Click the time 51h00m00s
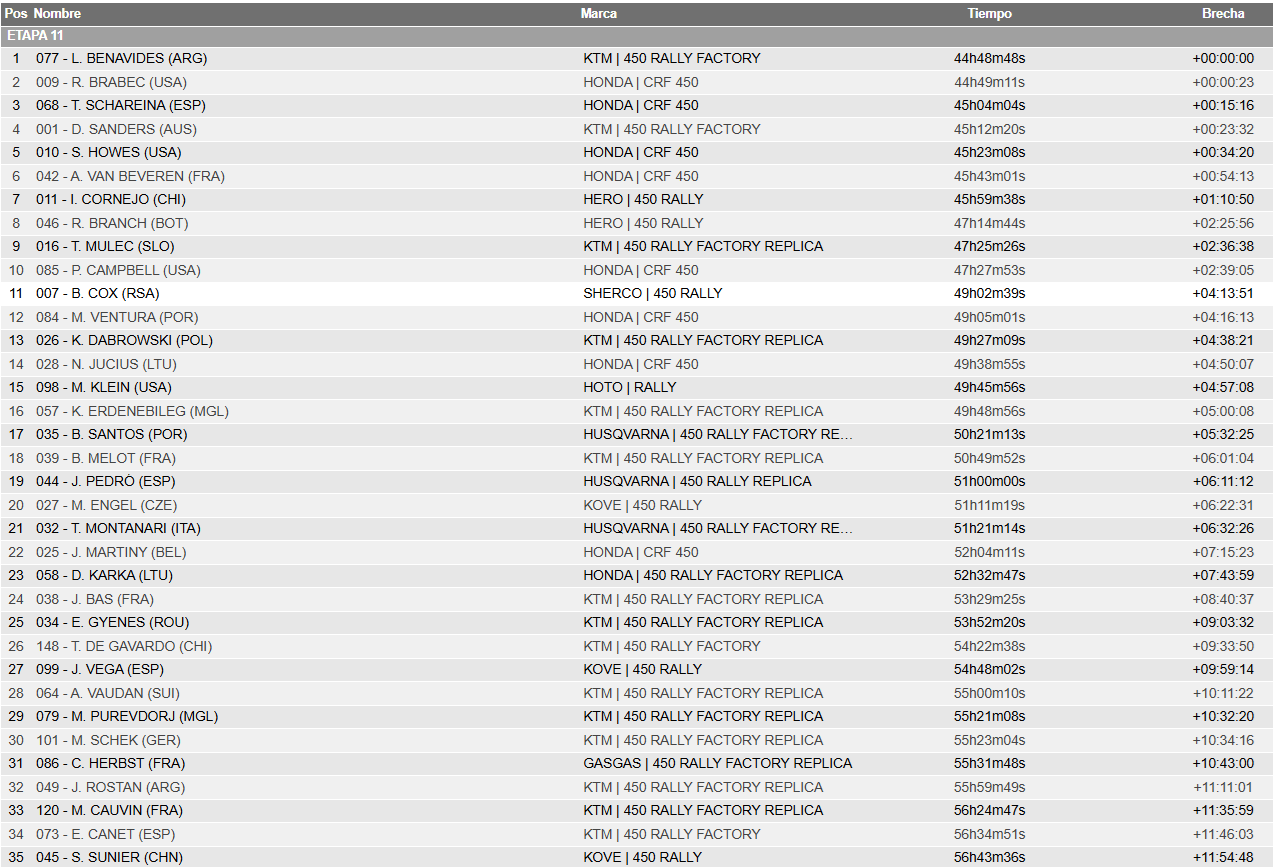 (x=989, y=481)
